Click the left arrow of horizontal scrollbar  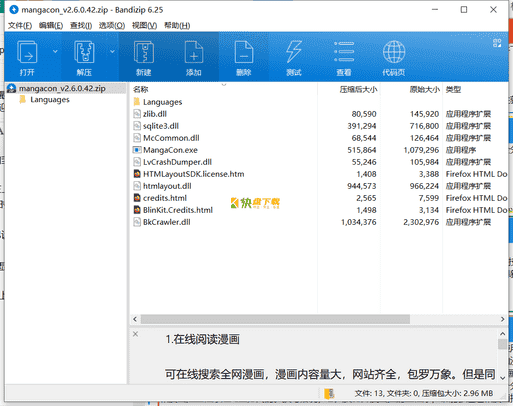pos(135,319)
